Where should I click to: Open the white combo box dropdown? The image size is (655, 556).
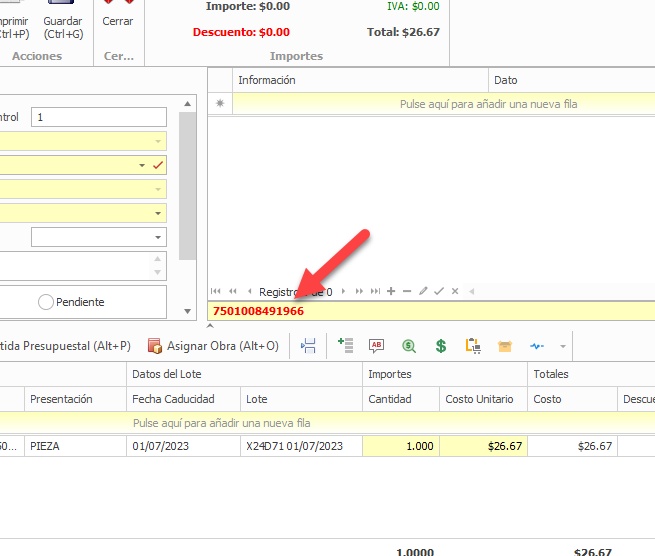(x=158, y=237)
